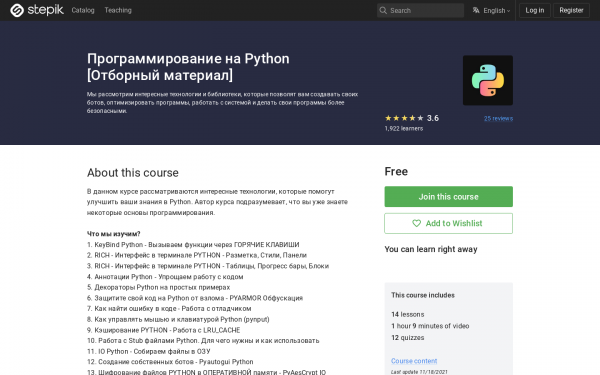Click 'You can learn right away' text
The width and height of the screenshot is (600, 375).
tap(431, 249)
